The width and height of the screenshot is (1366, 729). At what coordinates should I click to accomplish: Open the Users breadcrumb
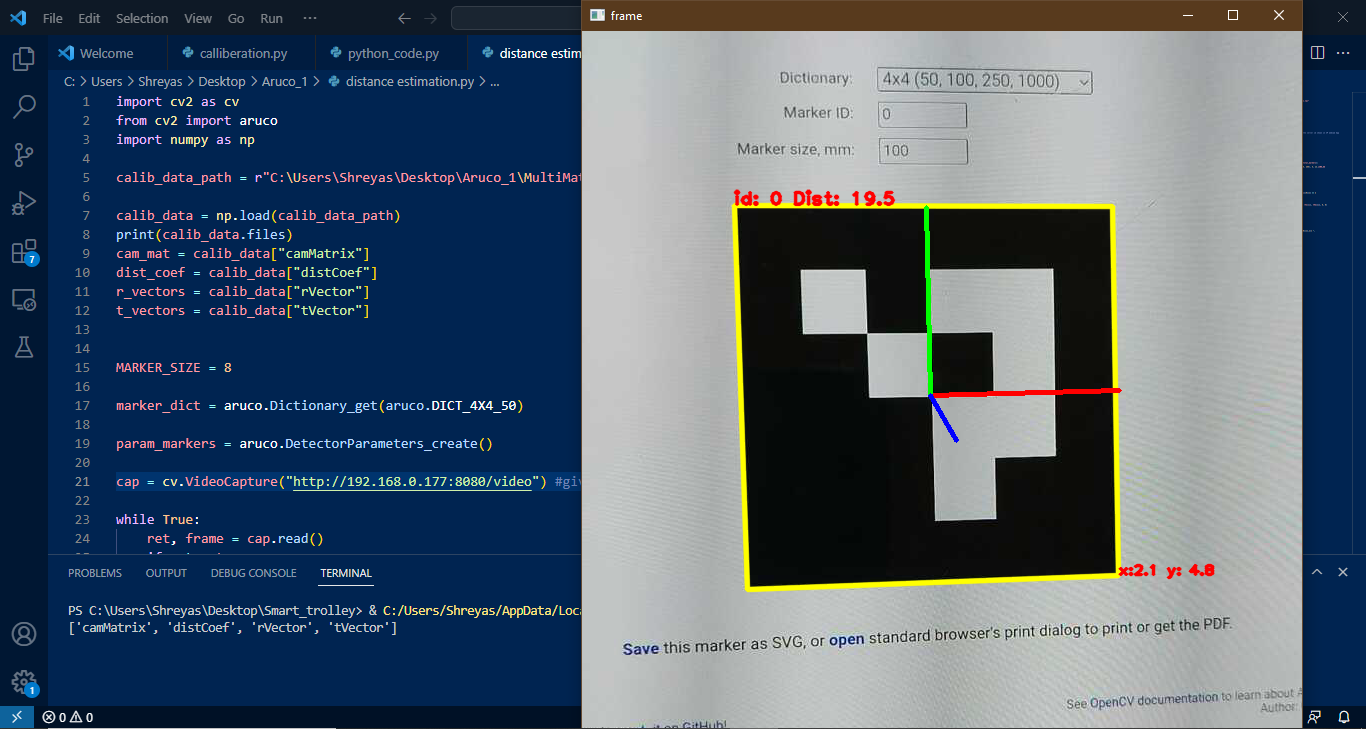(106, 82)
